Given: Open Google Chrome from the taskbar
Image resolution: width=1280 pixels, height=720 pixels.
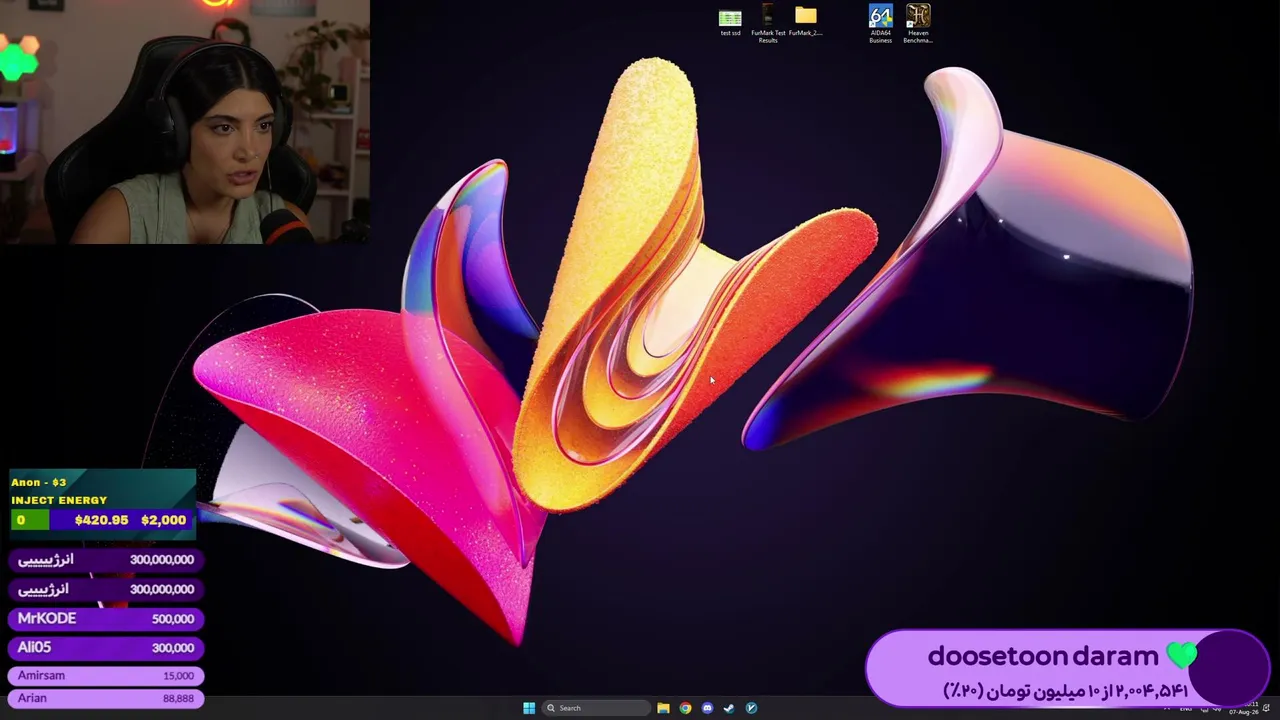Looking at the screenshot, I should click(685, 708).
